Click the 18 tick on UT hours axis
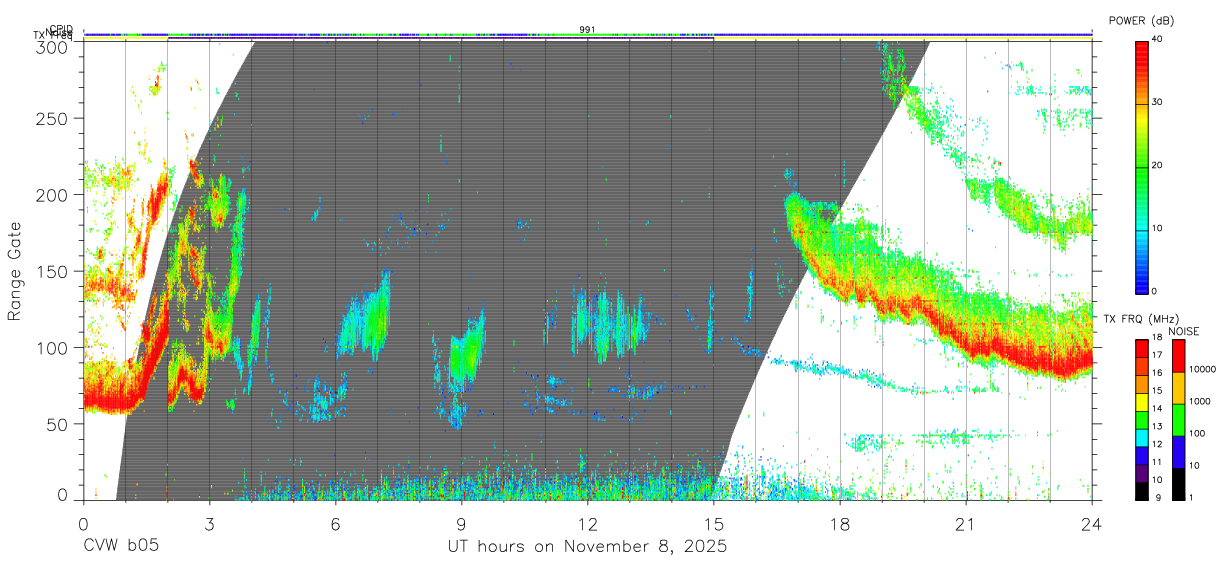Screen dimensions: 1228x567 tap(840, 522)
